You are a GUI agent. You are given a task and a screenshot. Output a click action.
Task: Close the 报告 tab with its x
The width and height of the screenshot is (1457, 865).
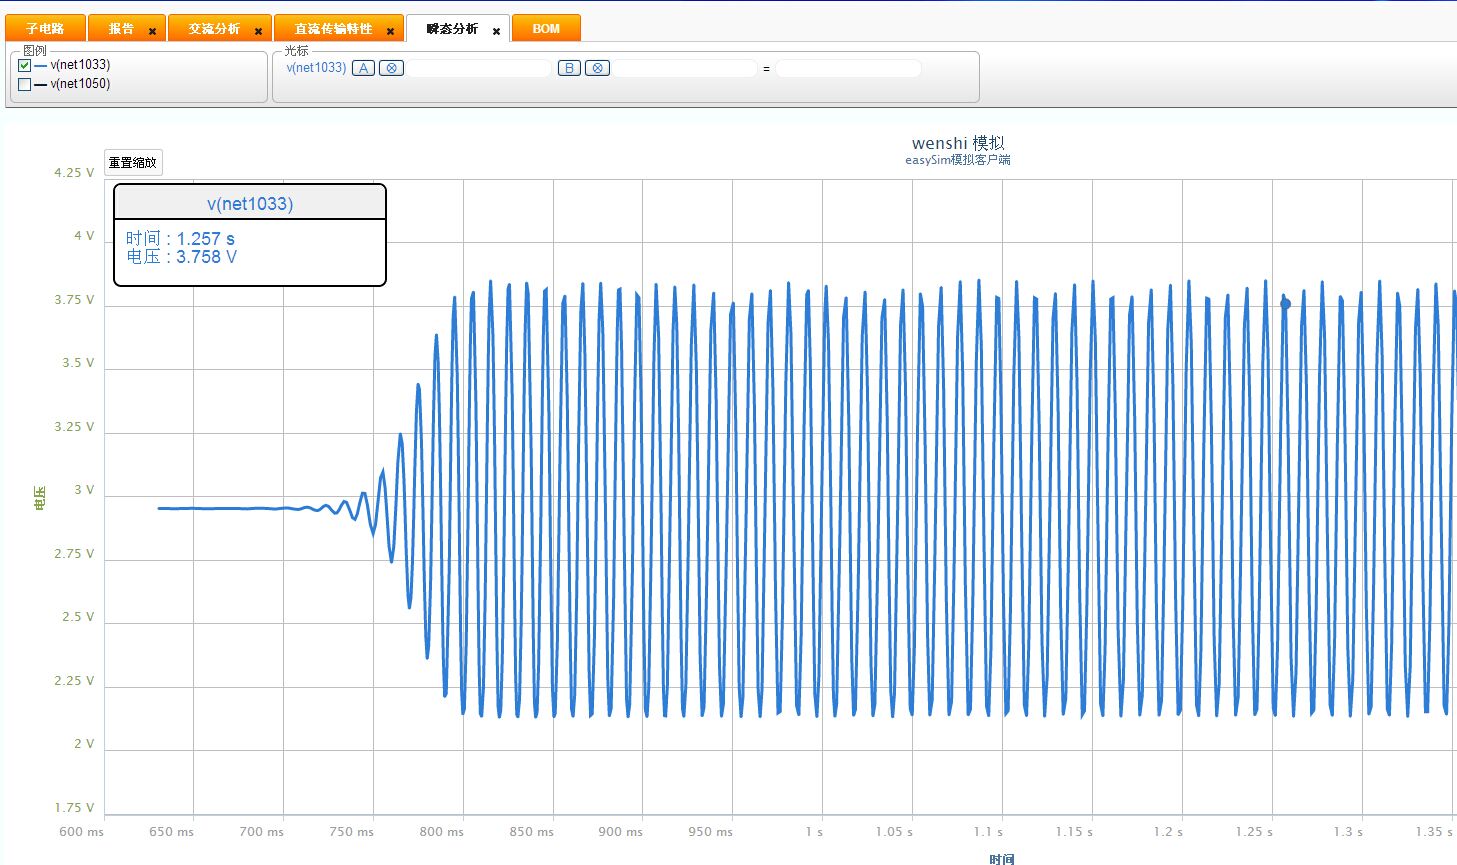click(152, 32)
